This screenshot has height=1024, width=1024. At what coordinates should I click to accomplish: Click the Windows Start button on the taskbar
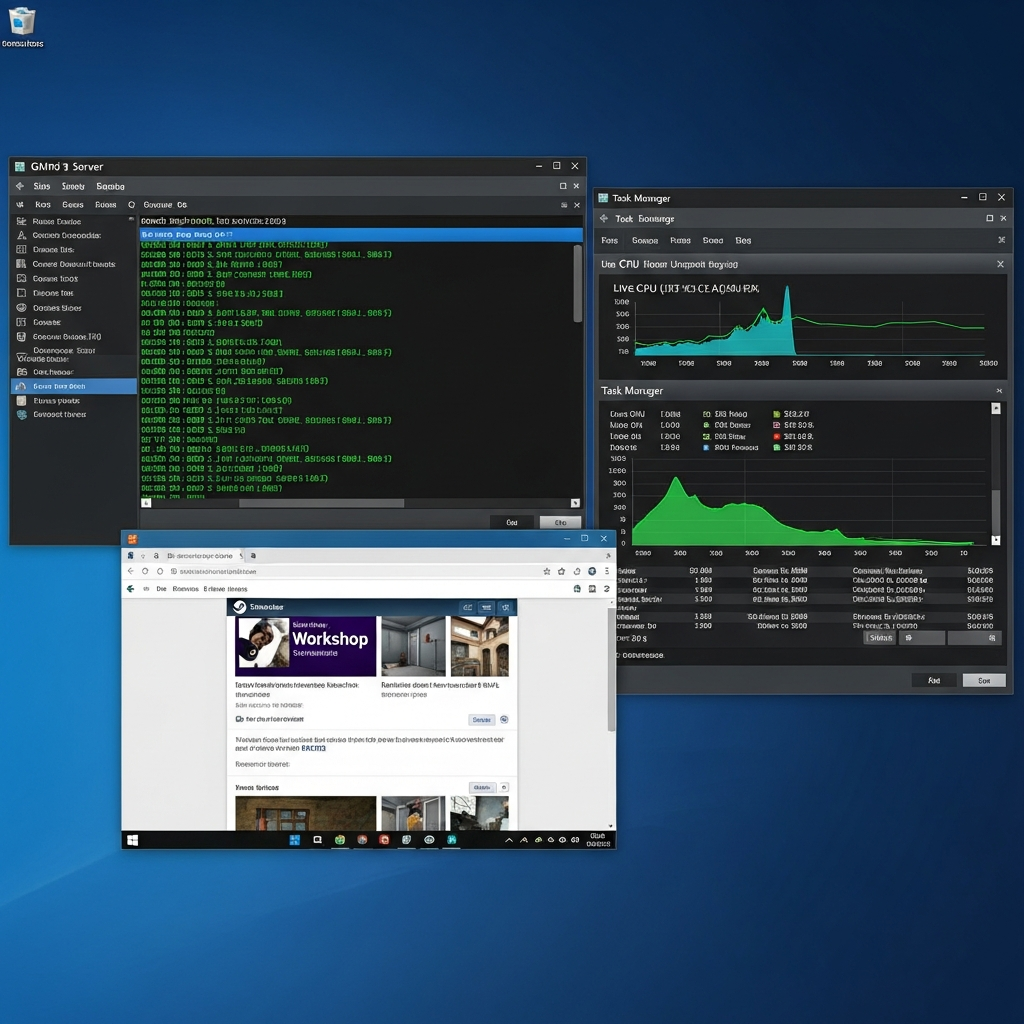[x=131, y=839]
